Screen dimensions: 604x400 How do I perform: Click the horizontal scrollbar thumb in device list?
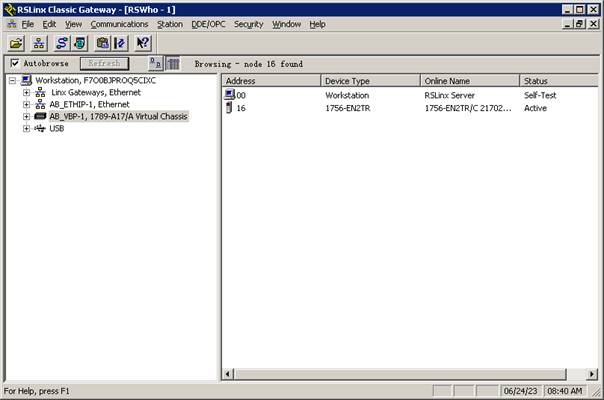coord(400,374)
